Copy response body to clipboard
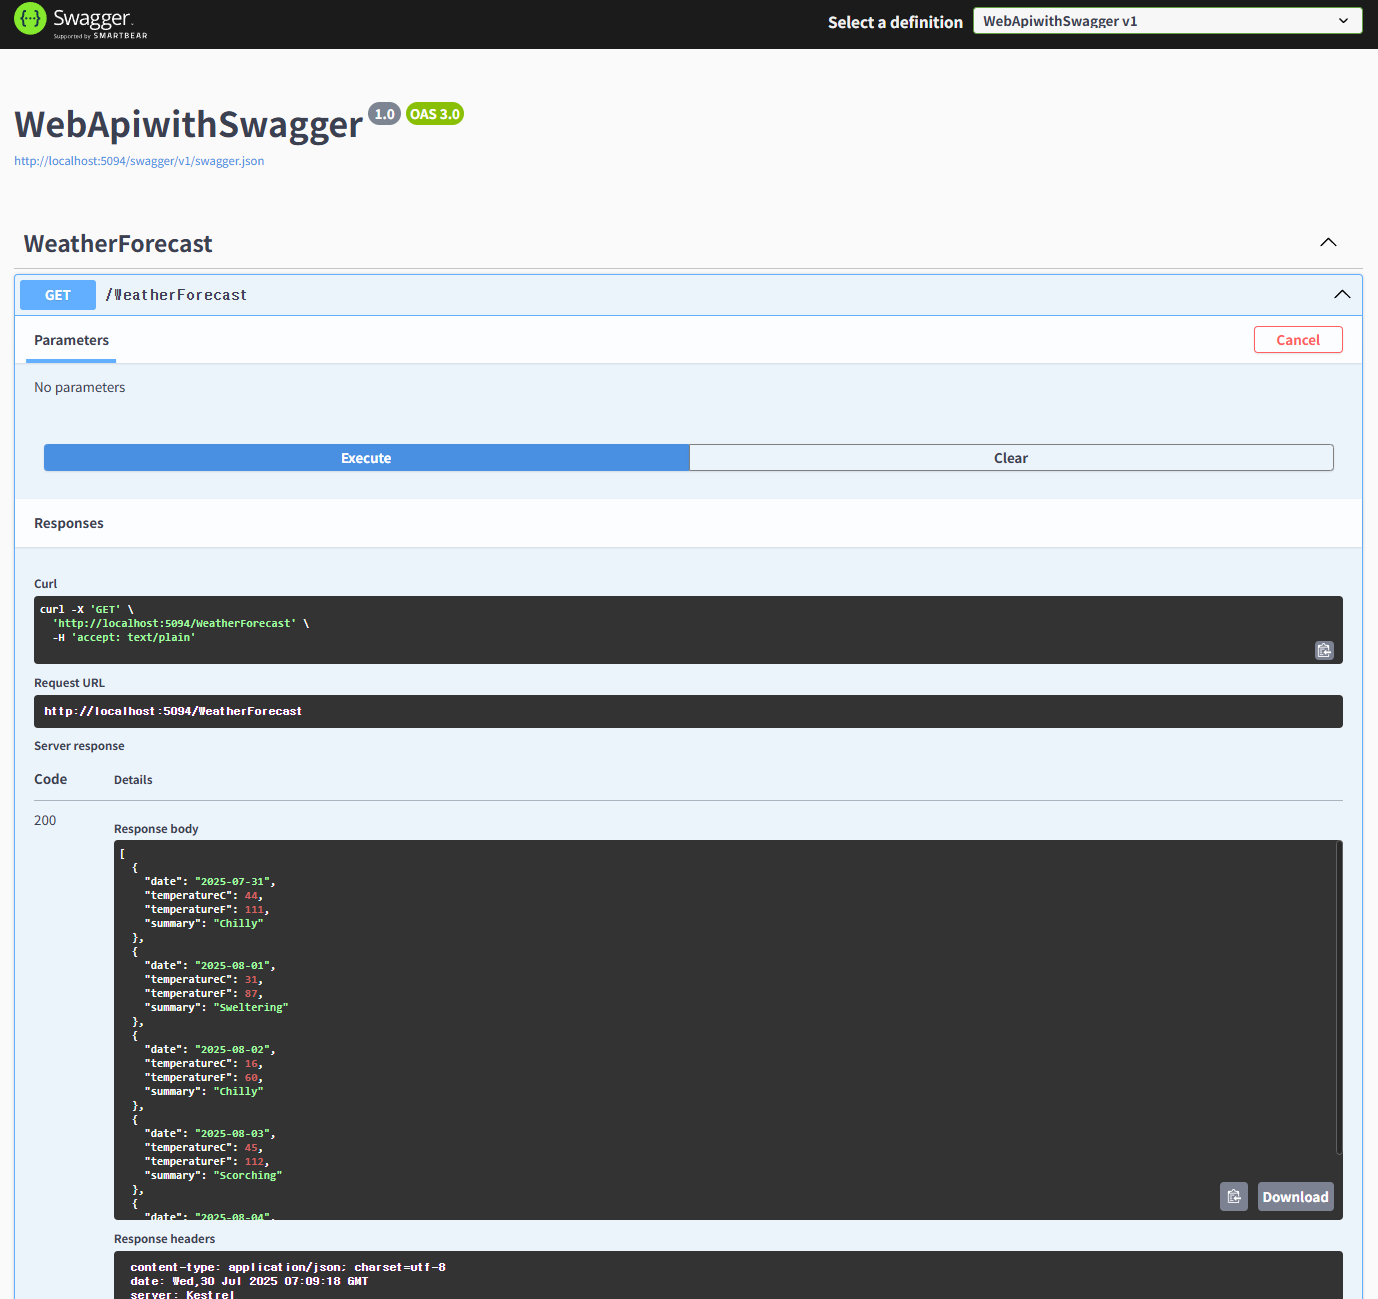Image resolution: width=1378 pixels, height=1299 pixels. [x=1234, y=1197]
